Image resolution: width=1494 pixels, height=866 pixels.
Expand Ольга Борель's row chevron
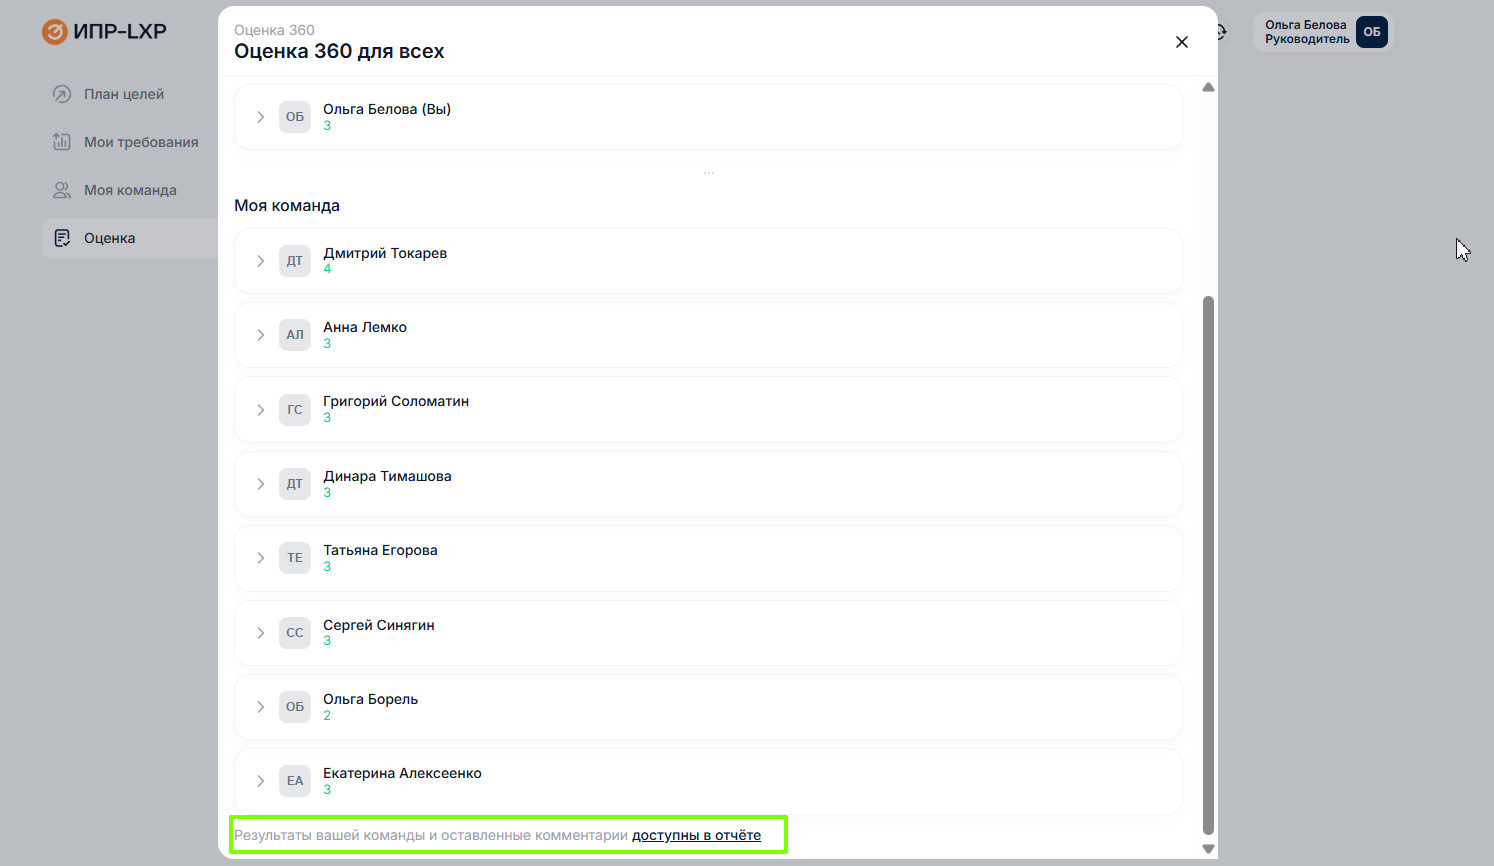[260, 707]
